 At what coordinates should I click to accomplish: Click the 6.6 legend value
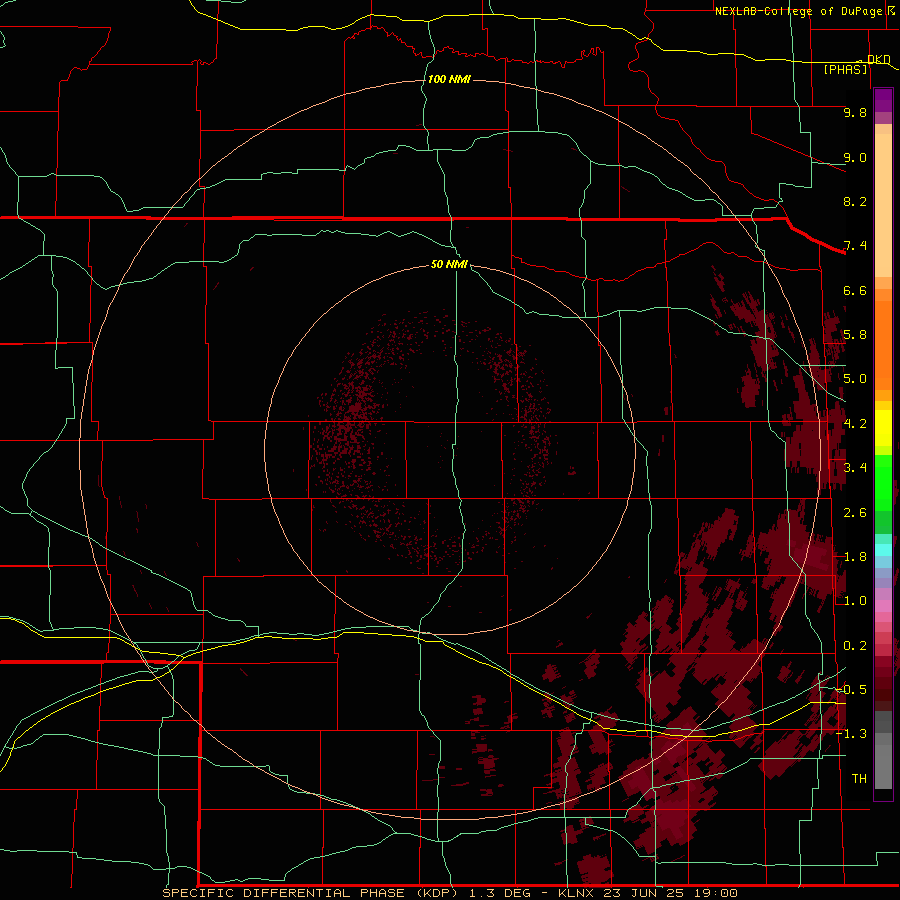tap(855, 290)
